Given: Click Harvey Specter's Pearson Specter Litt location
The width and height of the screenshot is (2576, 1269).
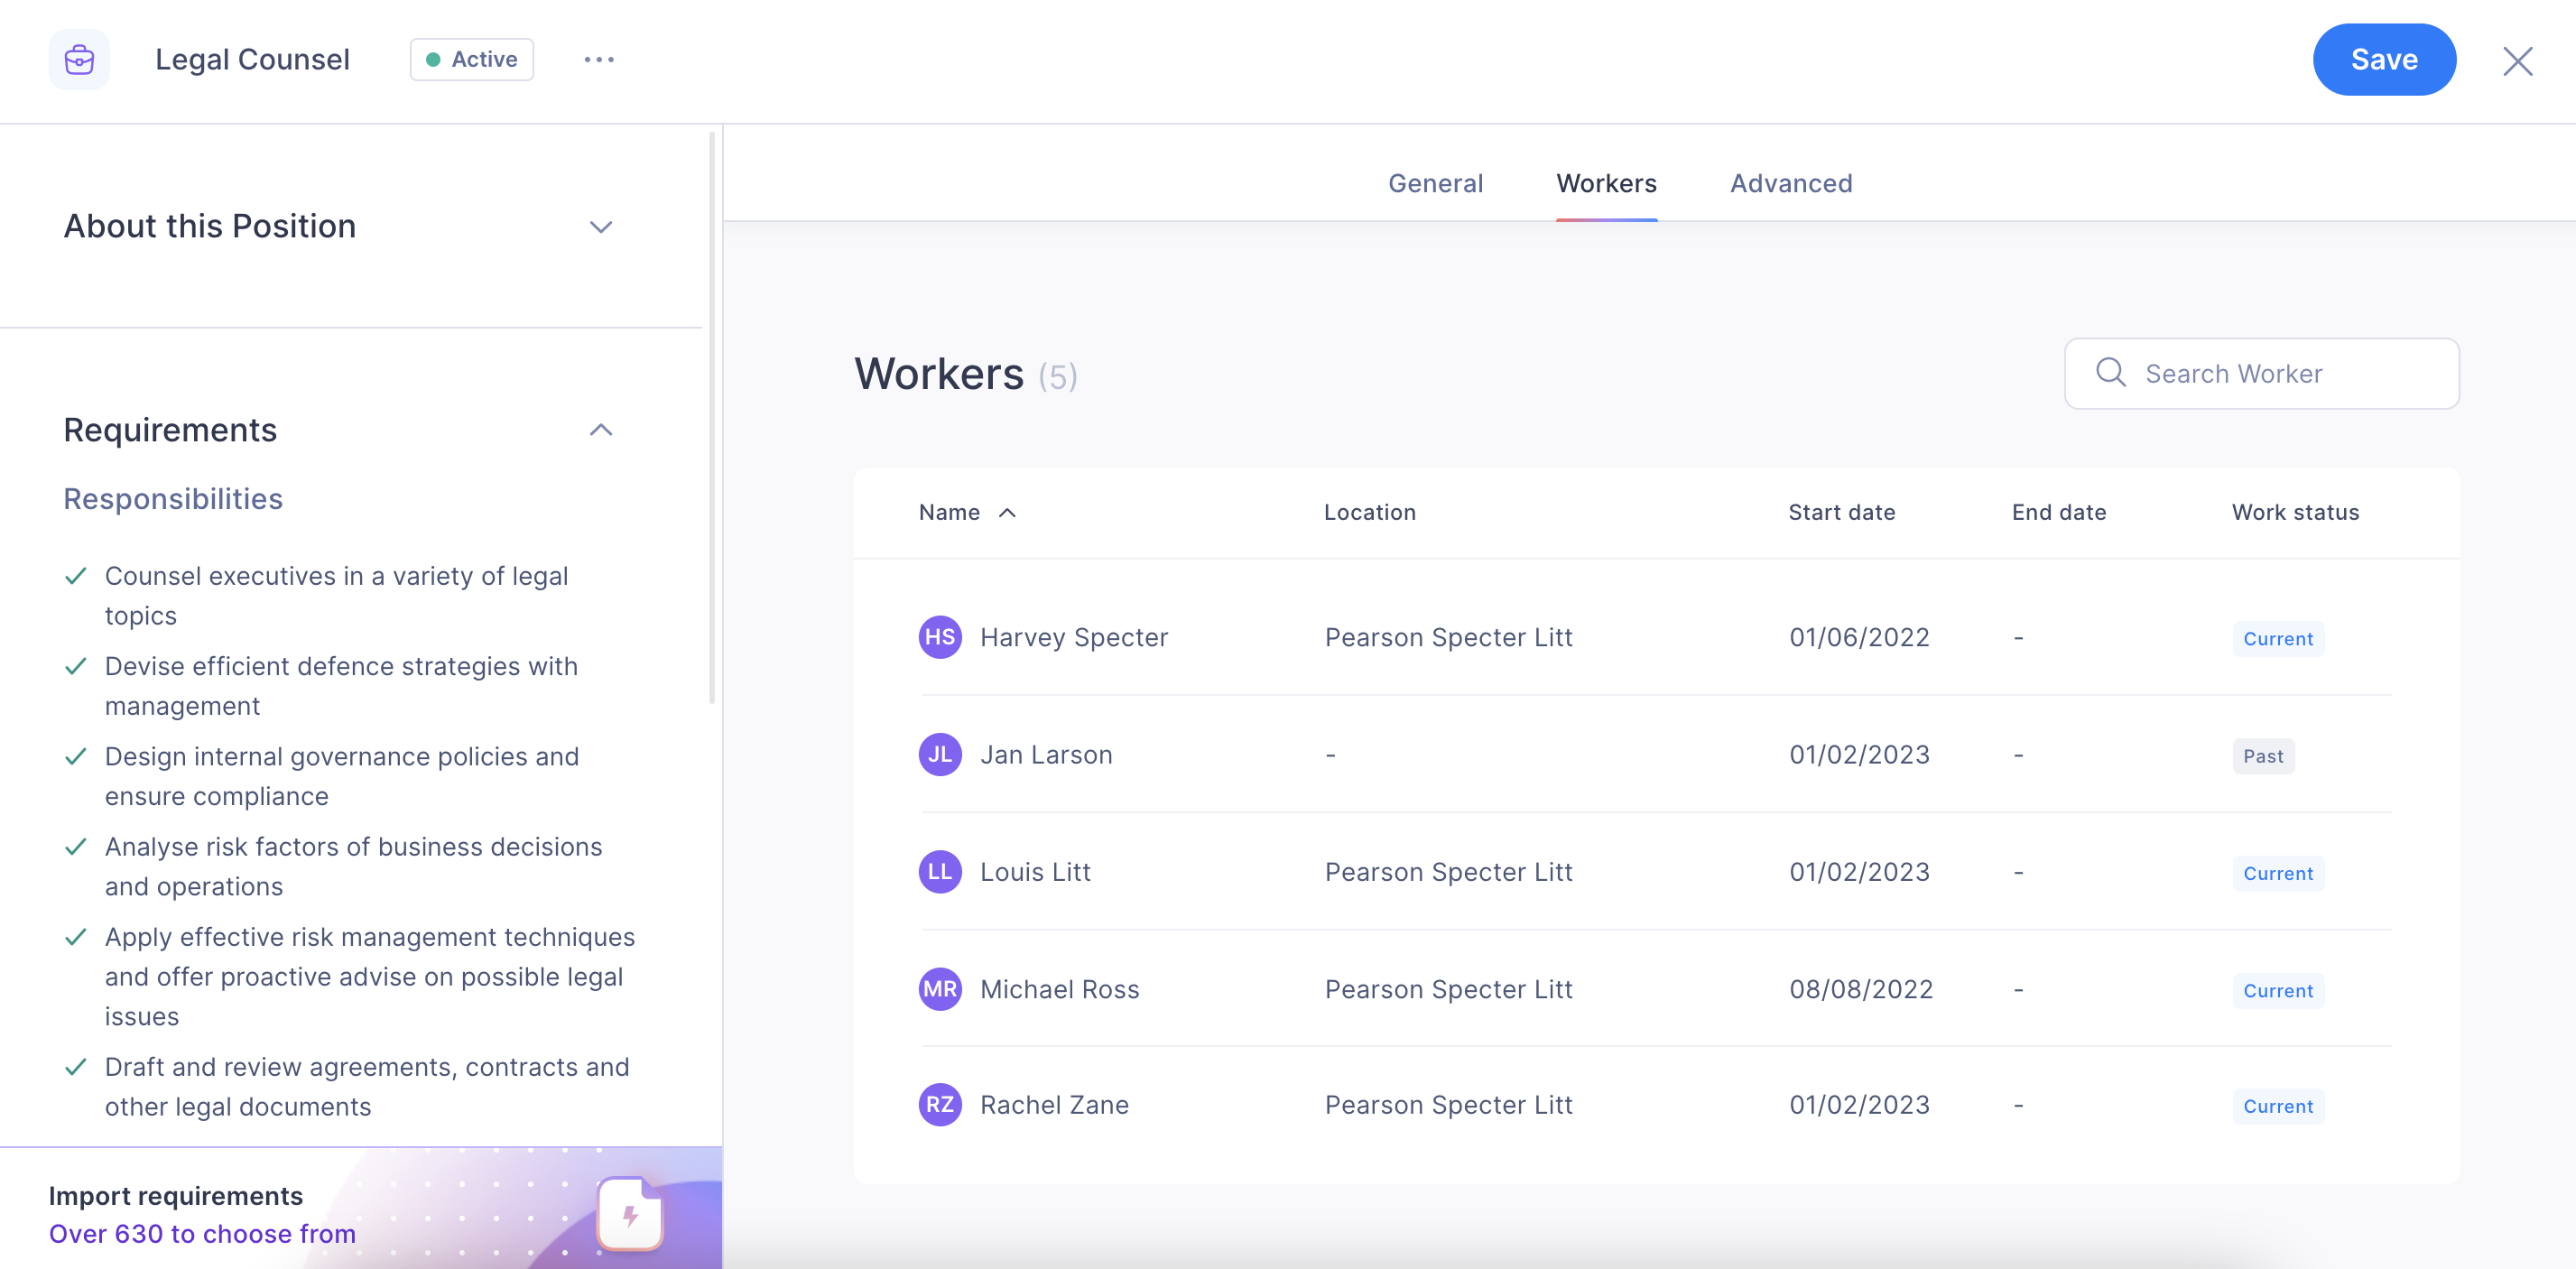Looking at the screenshot, I should [x=1448, y=638].
